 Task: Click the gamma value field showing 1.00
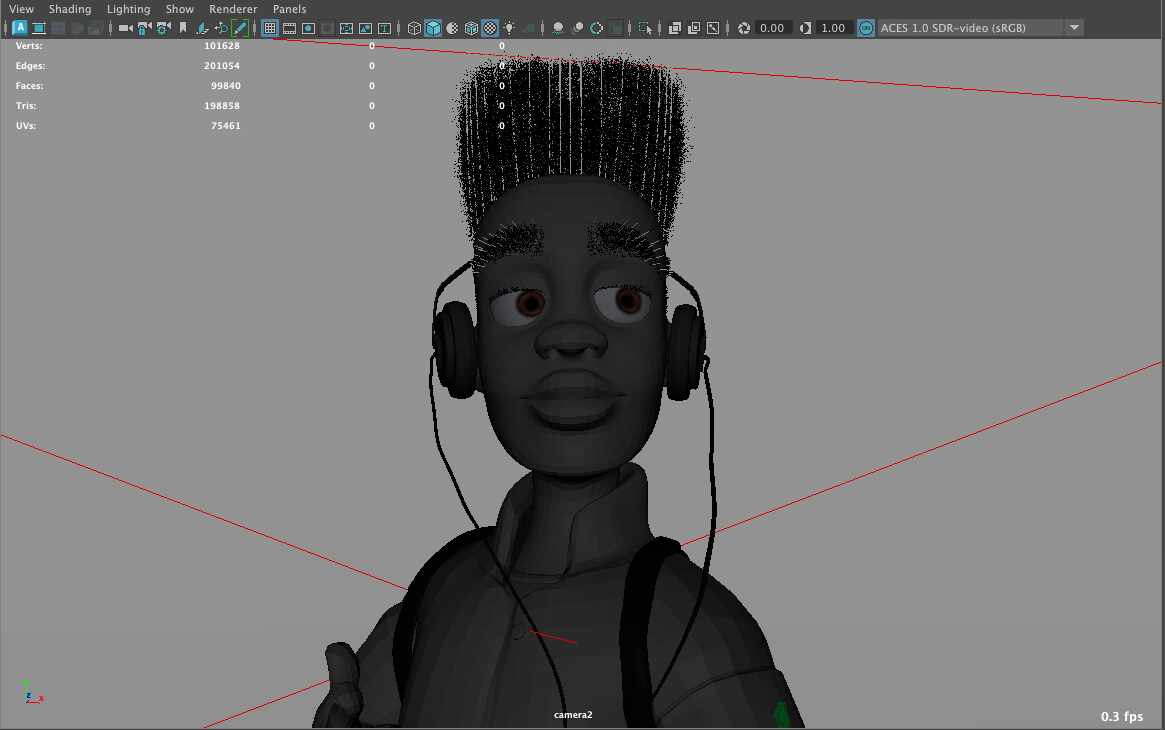tap(833, 28)
